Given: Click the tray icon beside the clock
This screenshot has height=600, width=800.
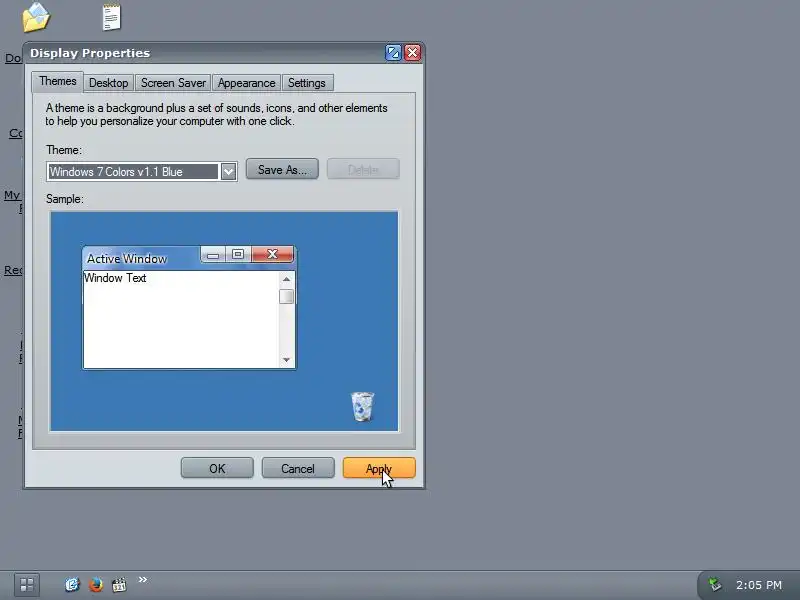Looking at the screenshot, I should [x=715, y=584].
